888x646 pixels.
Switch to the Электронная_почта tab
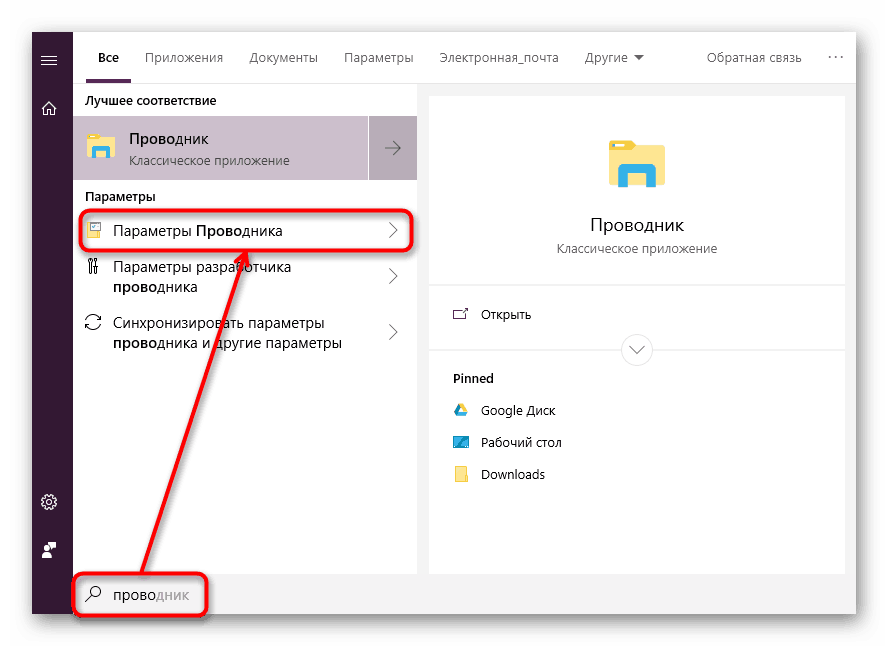tap(498, 58)
